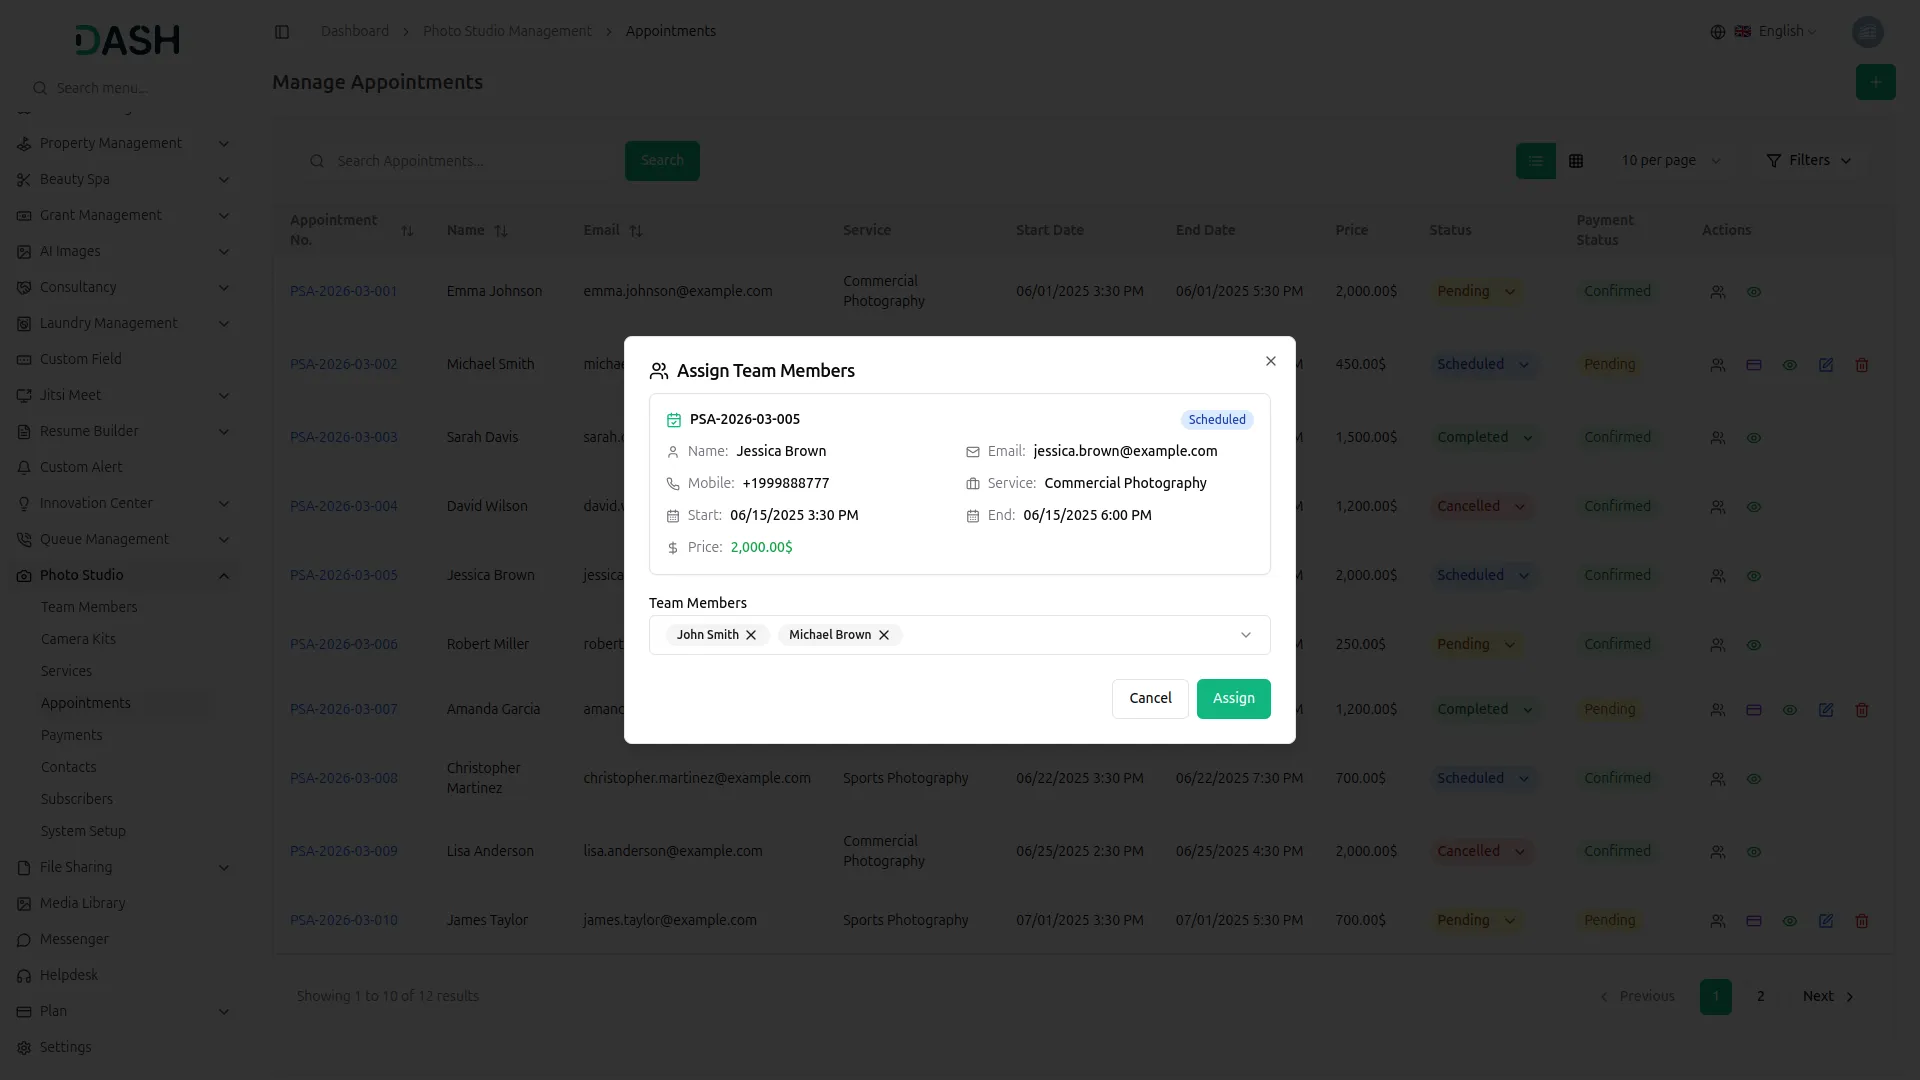The height and width of the screenshot is (1080, 1920).
Task: Sort by the Email column sort icon
Action: [637, 231]
